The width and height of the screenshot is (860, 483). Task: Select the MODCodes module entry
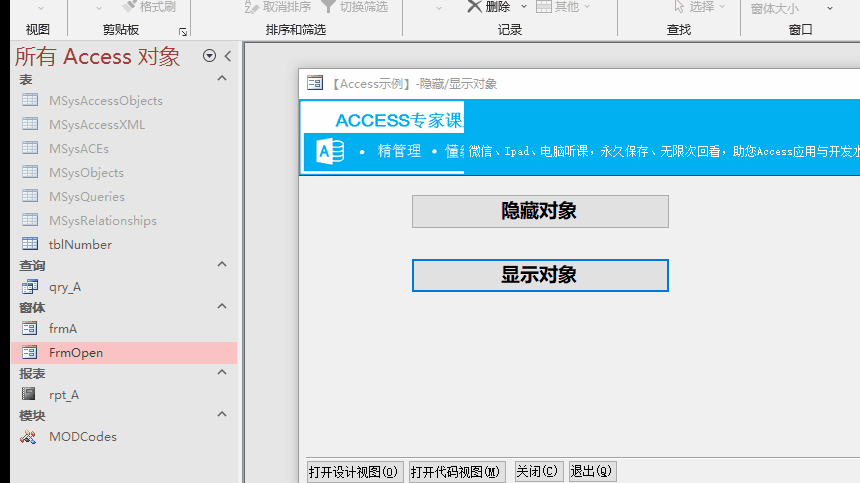point(124,436)
